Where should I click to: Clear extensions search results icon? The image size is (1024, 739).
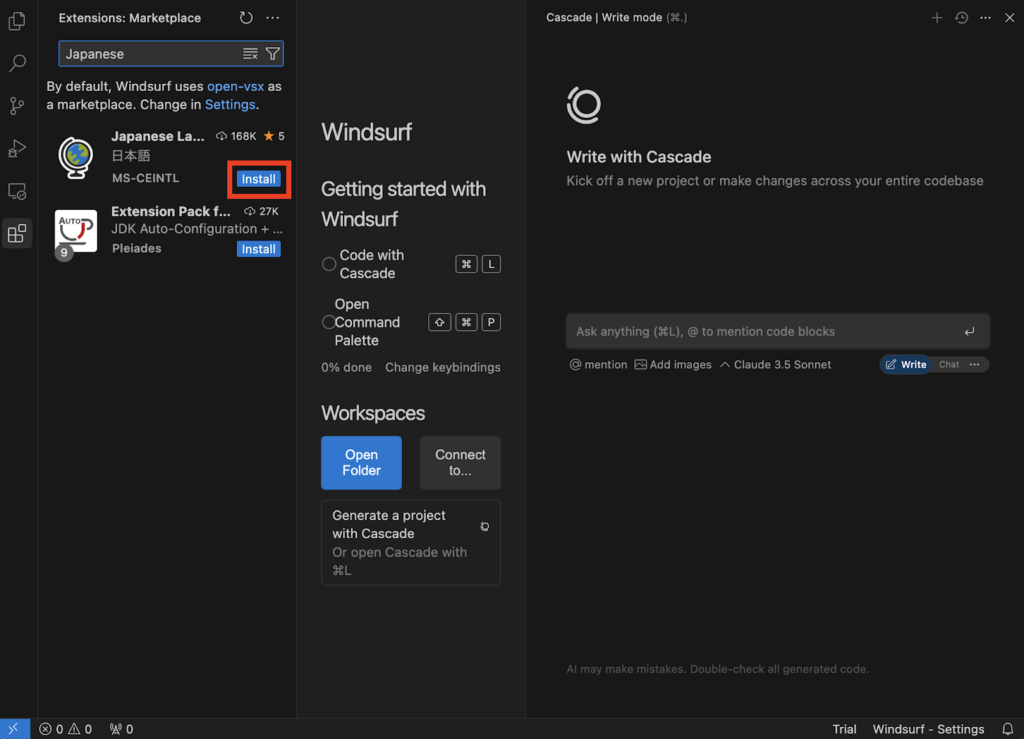pos(250,54)
